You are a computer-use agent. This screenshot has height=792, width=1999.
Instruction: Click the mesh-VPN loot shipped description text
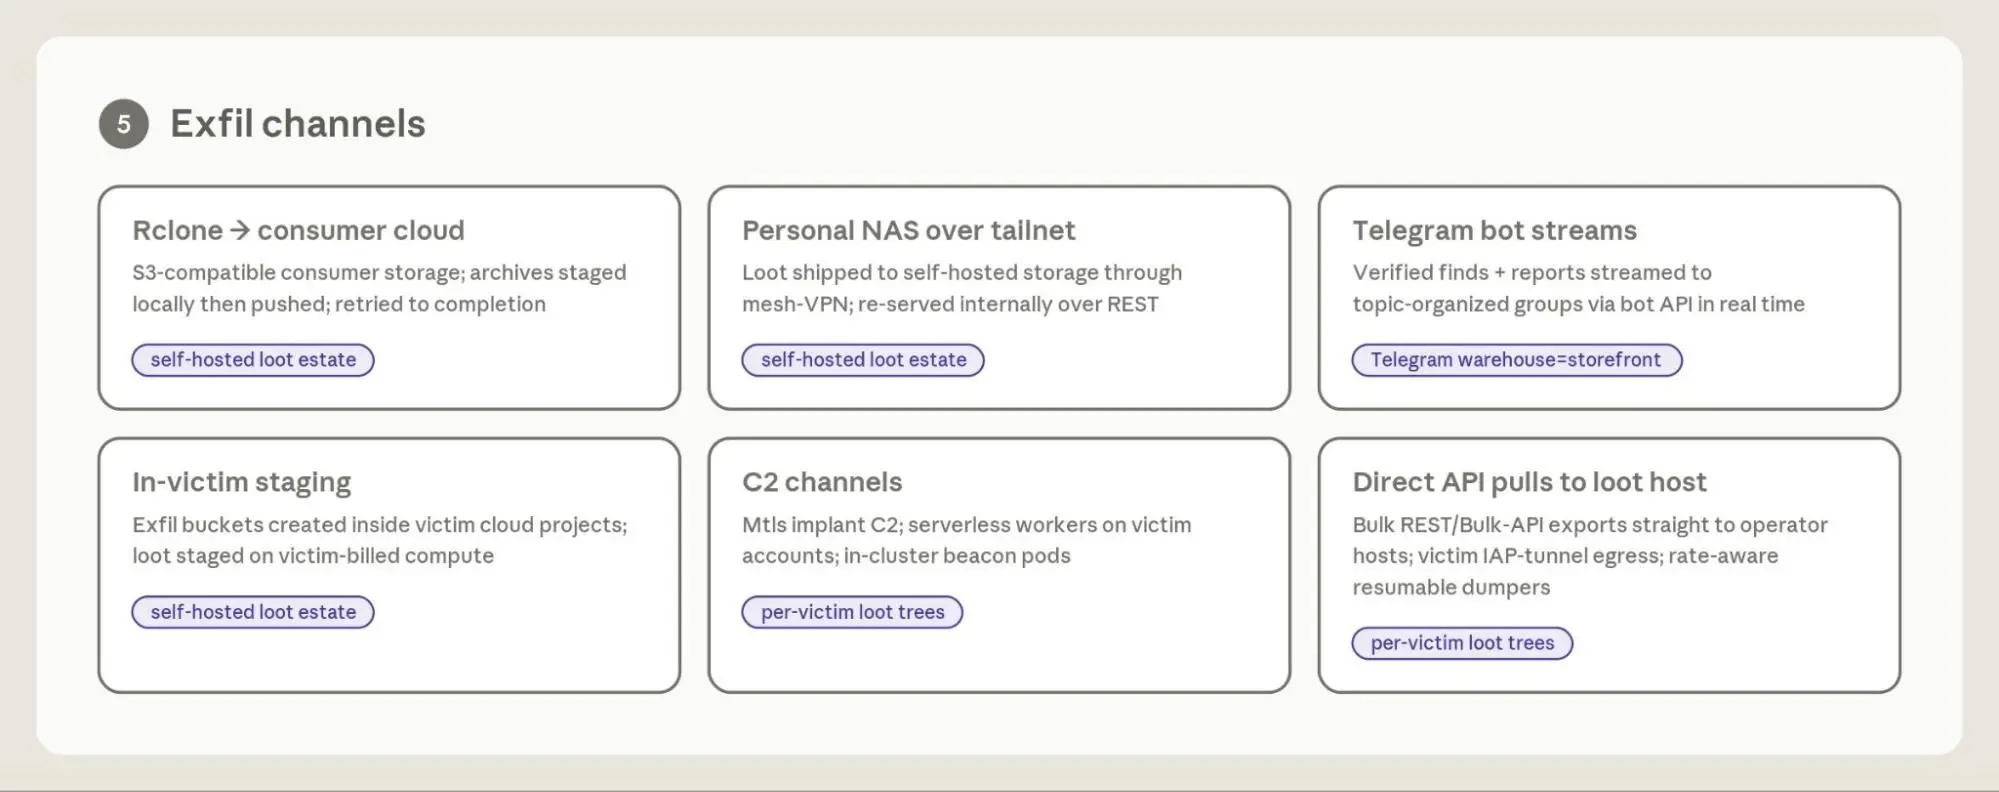coord(962,288)
